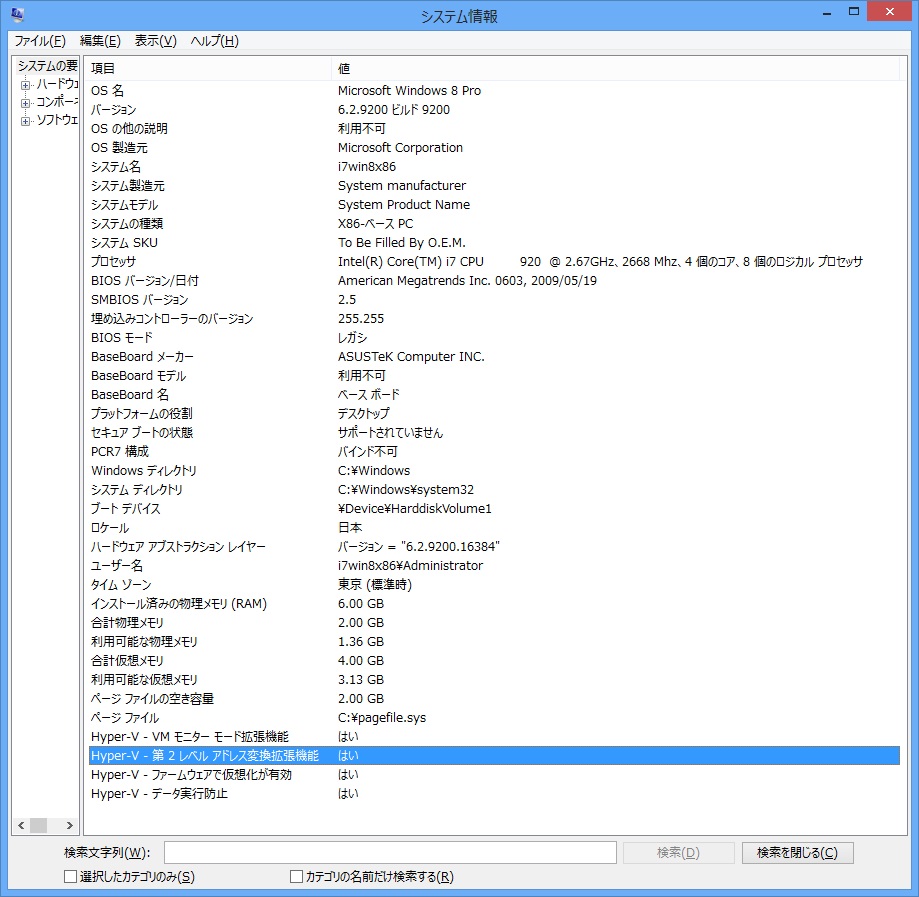Select the ロケール row
Screen dimensions: 919x897
pos(494,528)
